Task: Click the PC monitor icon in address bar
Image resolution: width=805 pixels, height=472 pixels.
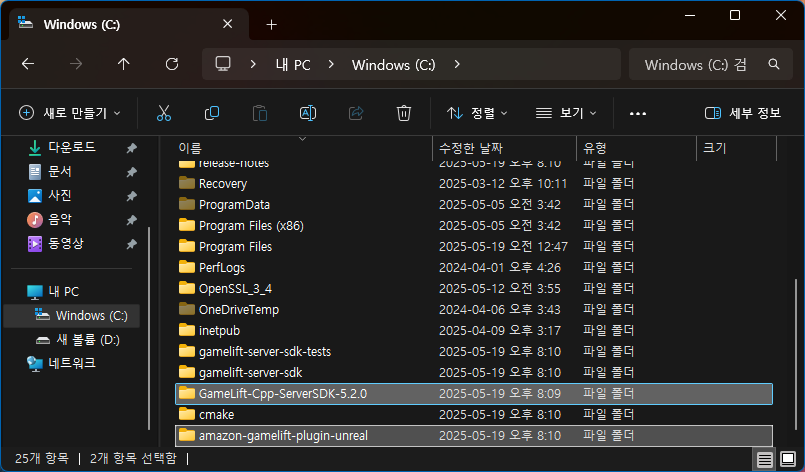Action: click(x=223, y=64)
